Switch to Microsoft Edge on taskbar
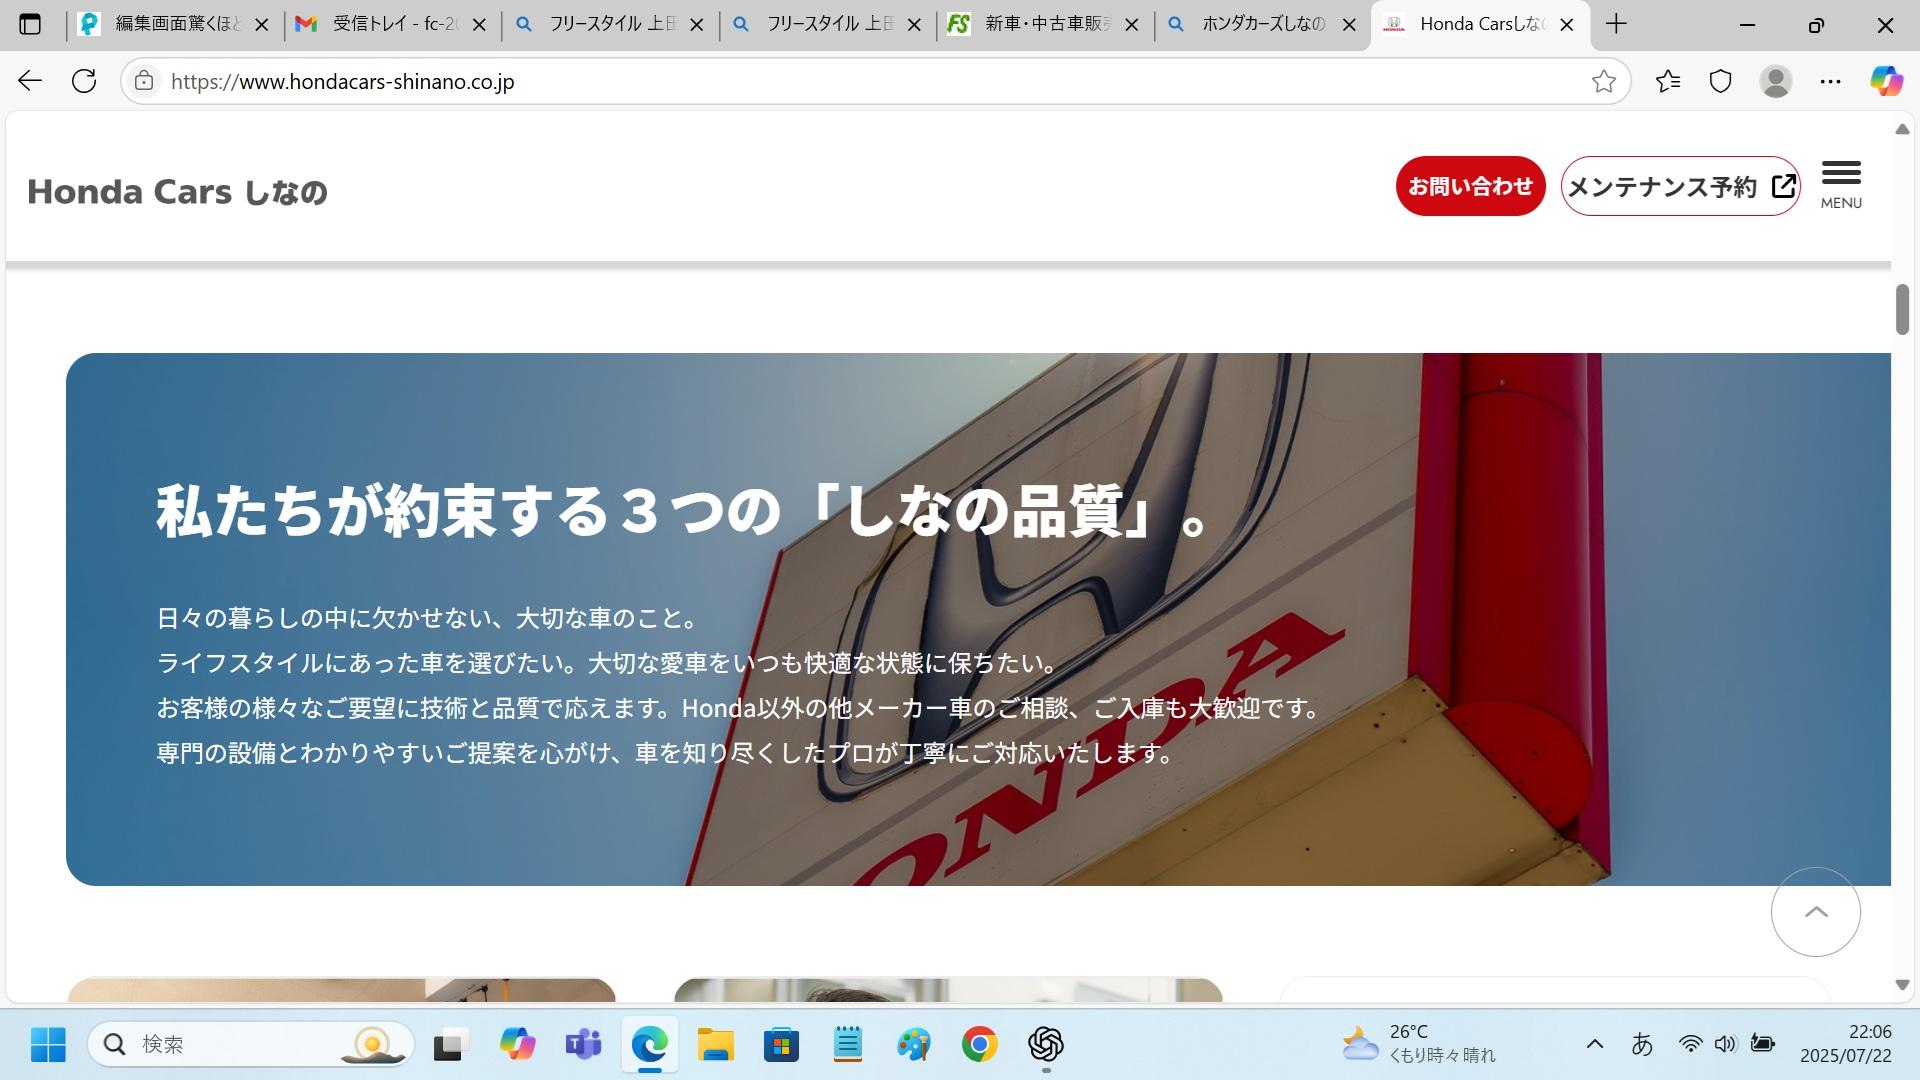 point(649,1044)
